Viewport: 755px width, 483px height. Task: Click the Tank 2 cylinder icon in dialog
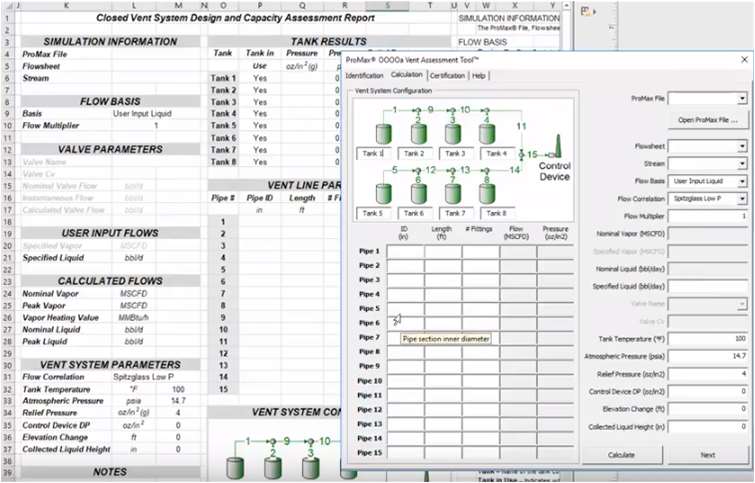(x=418, y=134)
